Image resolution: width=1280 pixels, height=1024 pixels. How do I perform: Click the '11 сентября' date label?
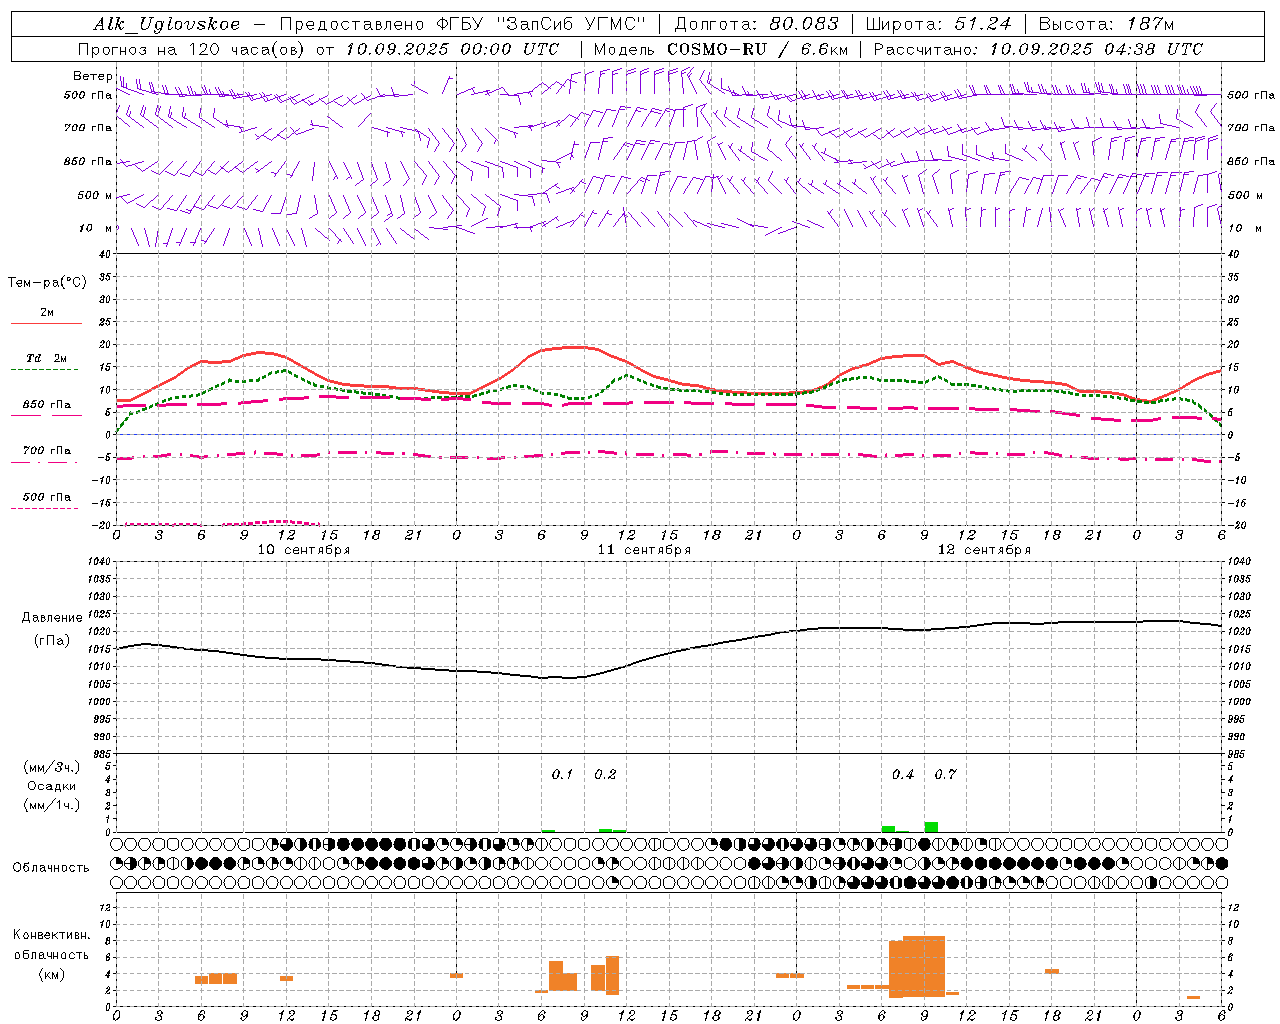[x=644, y=550]
